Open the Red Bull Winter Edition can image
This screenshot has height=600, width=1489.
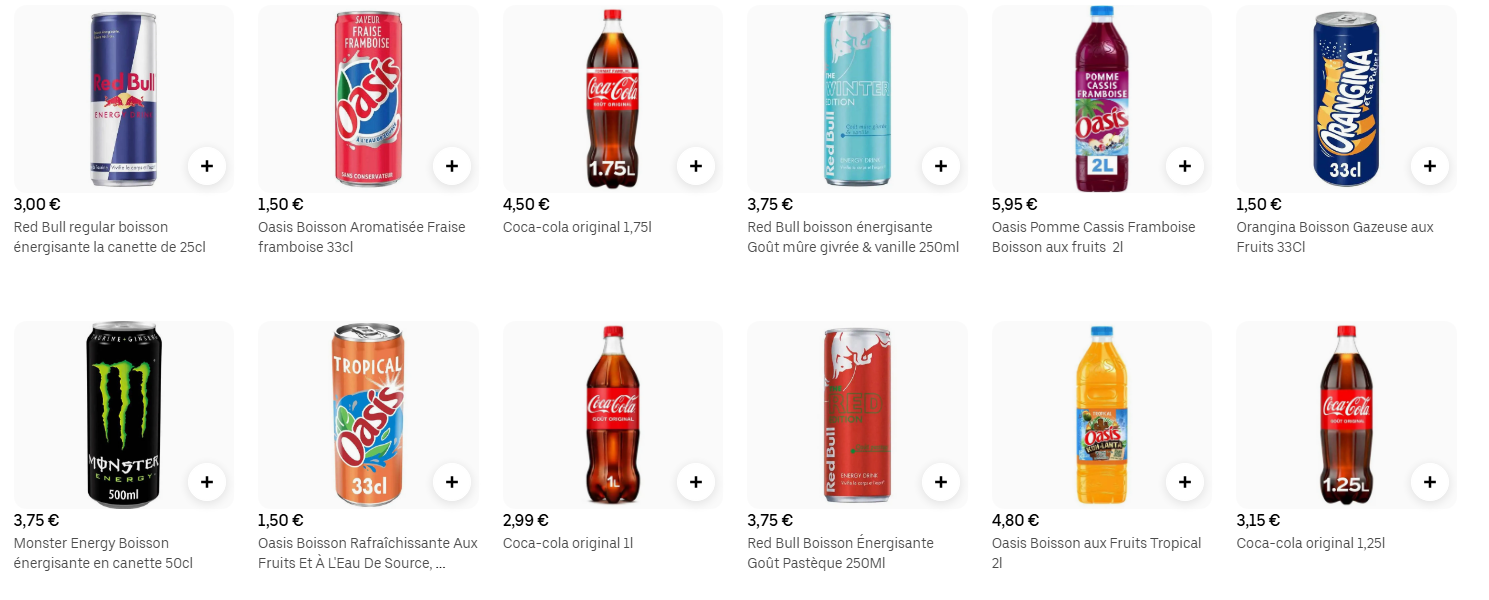tap(857, 99)
